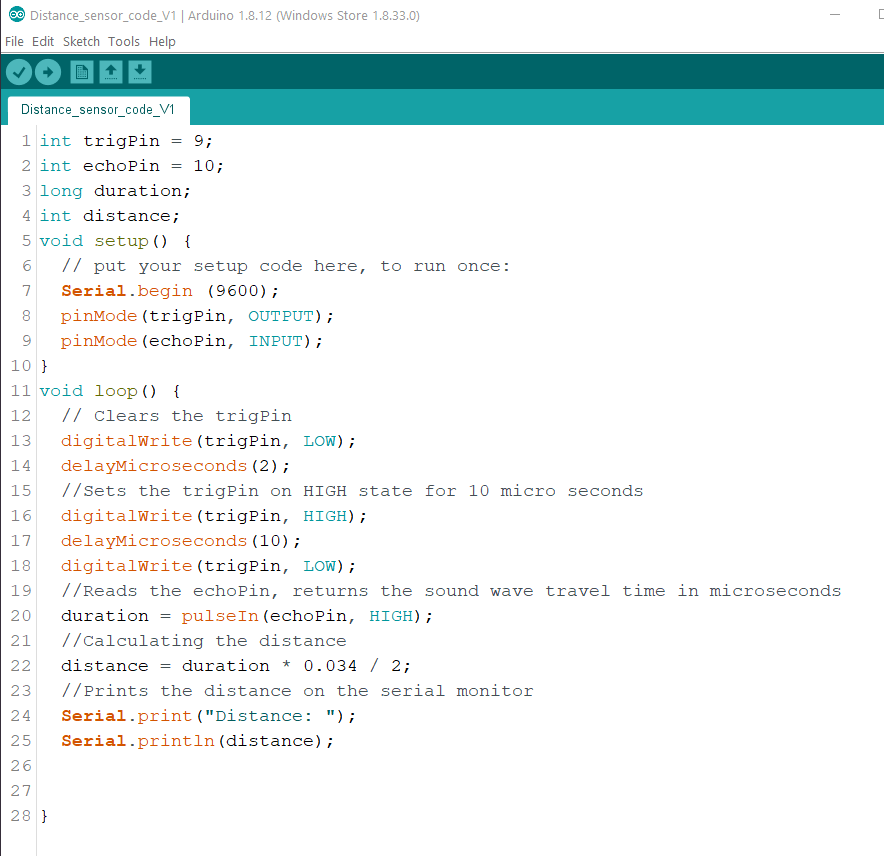The image size is (884, 856).
Task: Expand the Sketch menu
Action: tap(81, 41)
